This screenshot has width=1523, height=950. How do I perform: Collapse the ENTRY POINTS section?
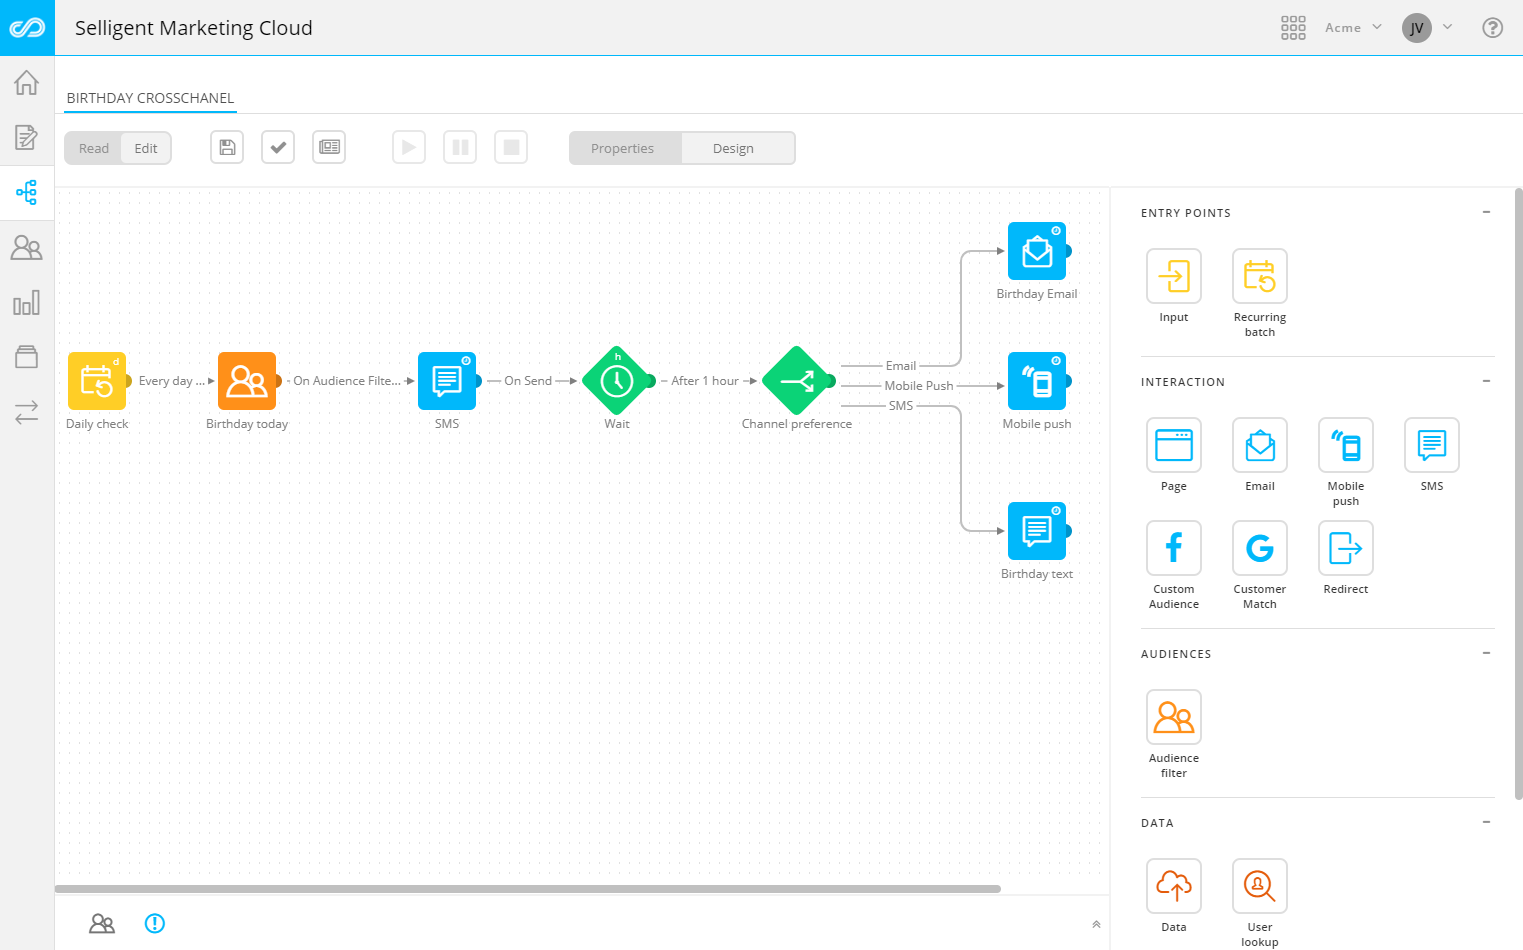pyautogui.click(x=1486, y=212)
